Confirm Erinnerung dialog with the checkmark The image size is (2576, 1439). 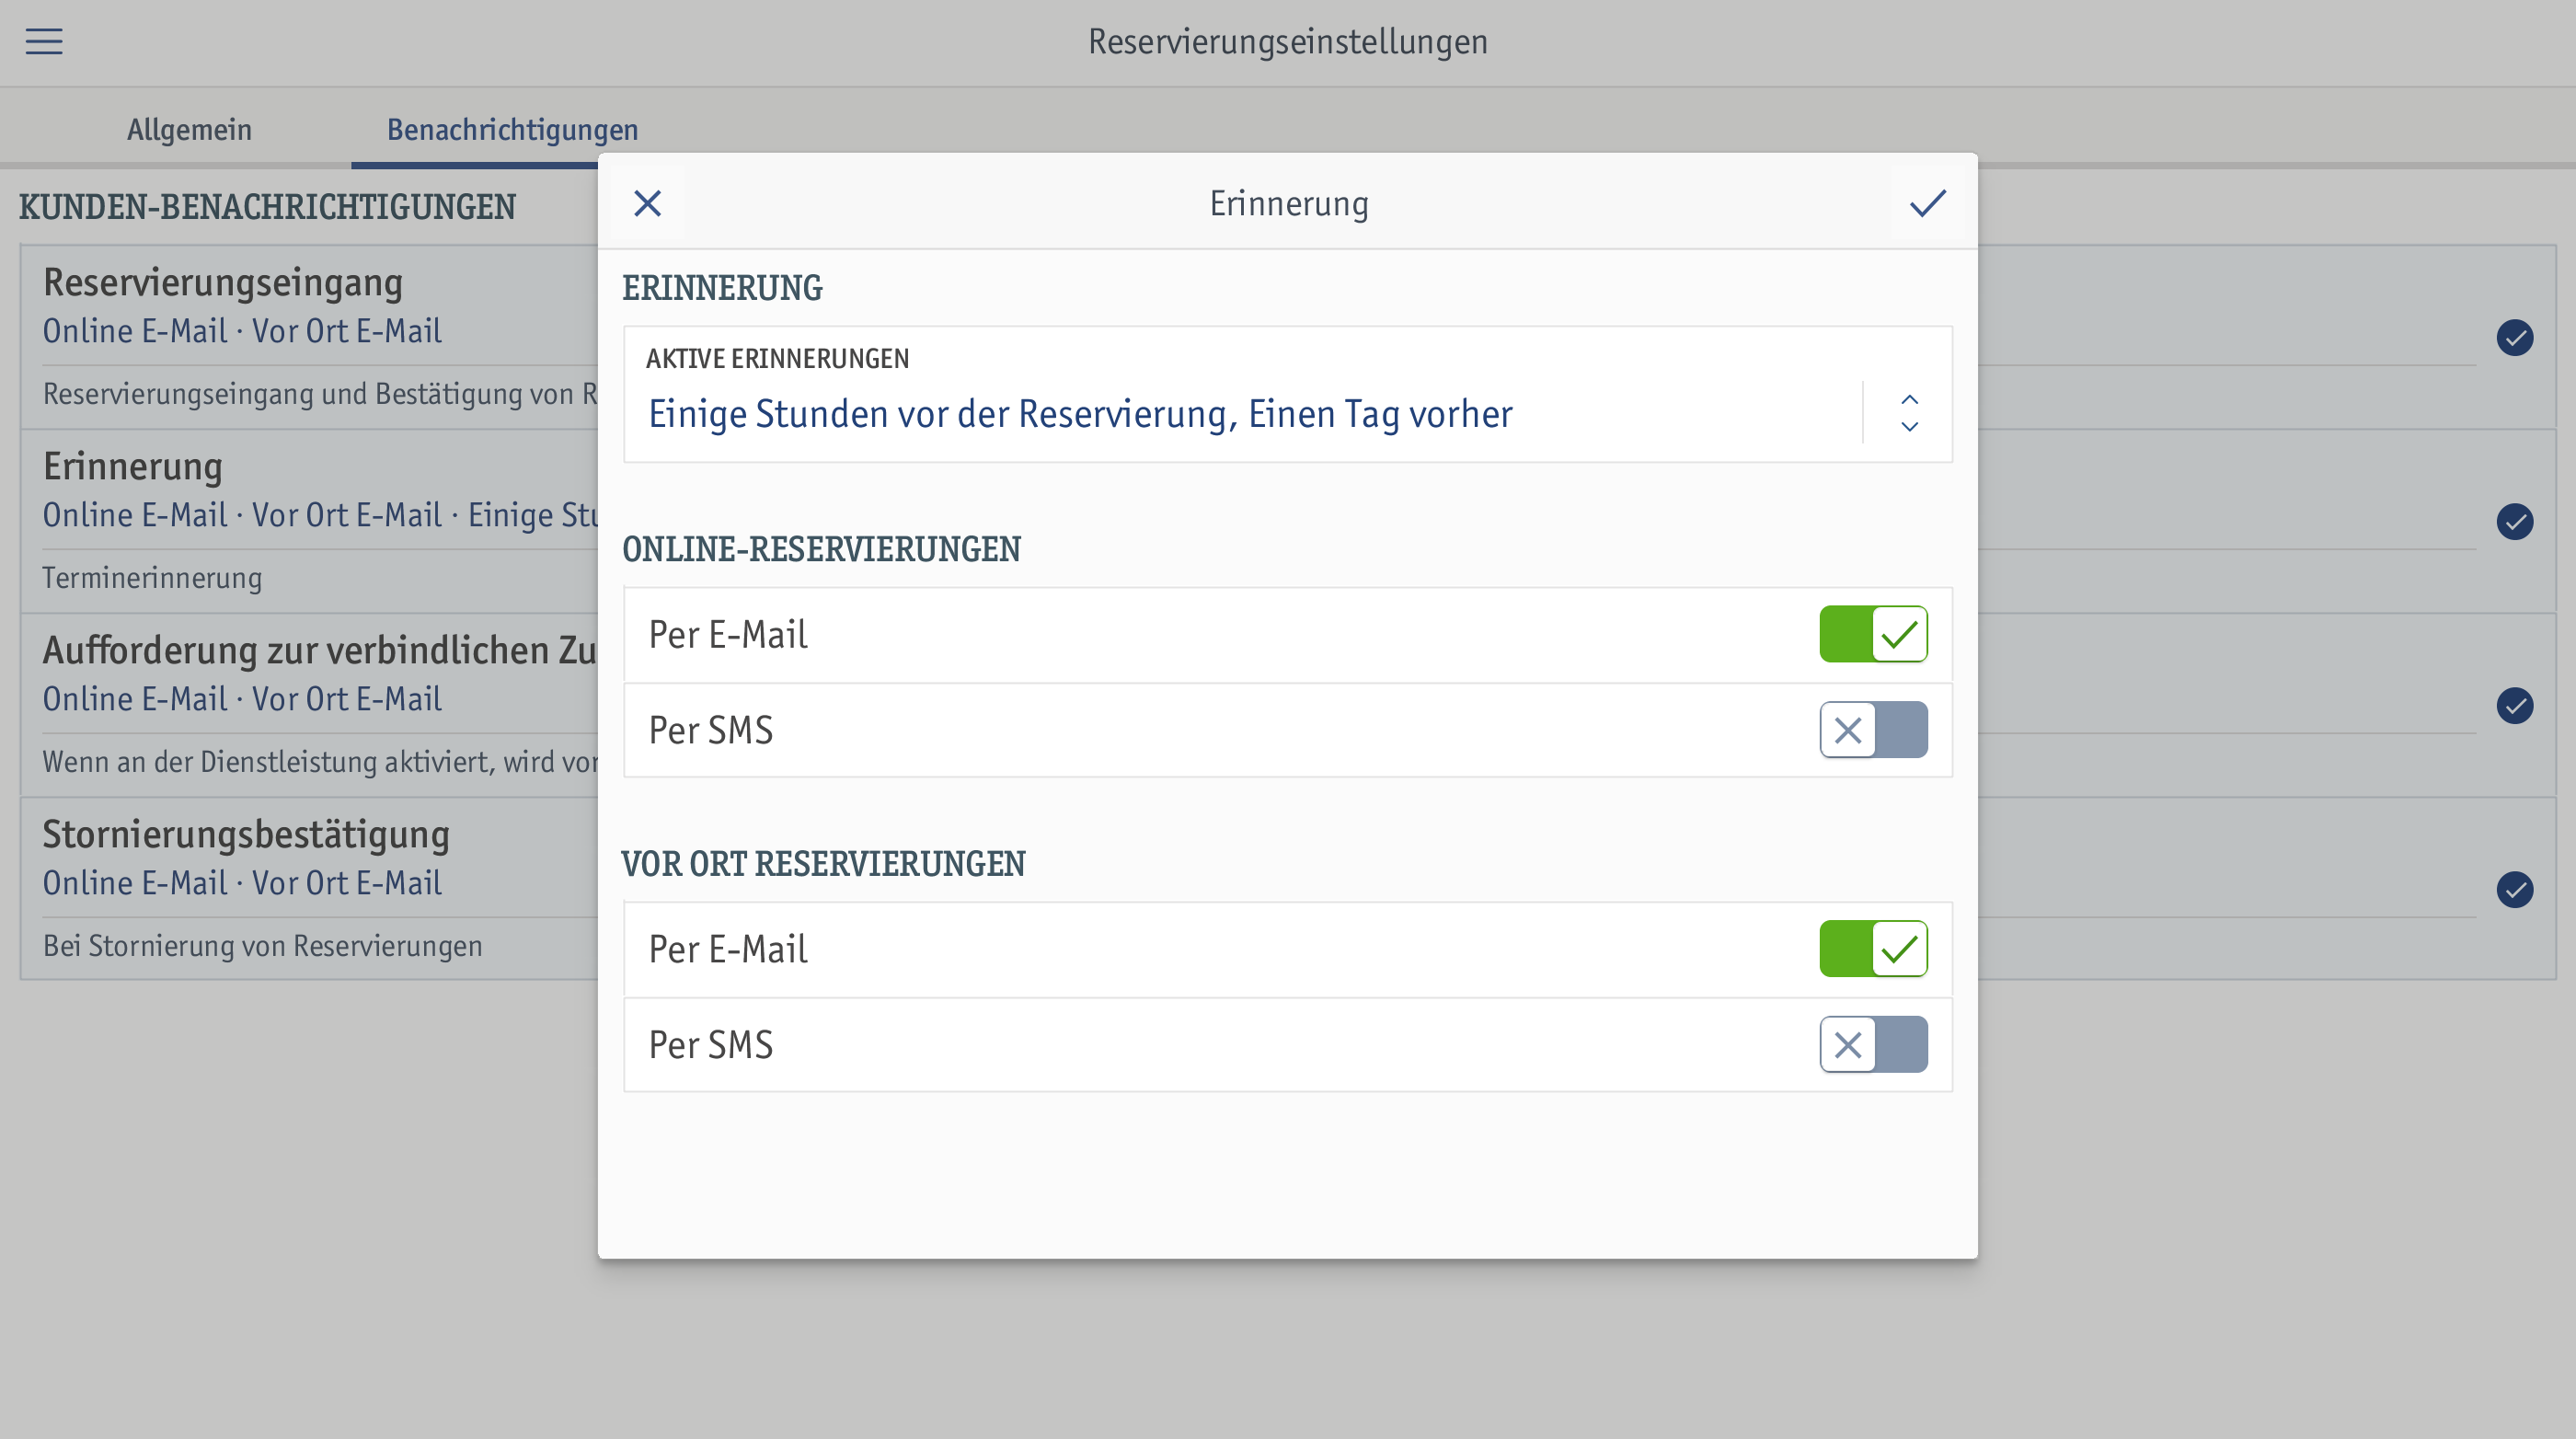tap(1927, 204)
